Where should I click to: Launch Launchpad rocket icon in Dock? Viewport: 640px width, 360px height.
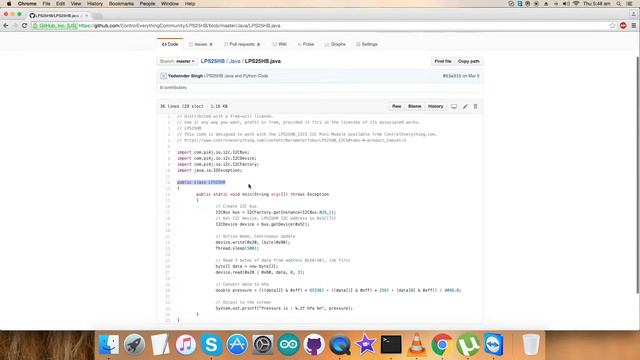coord(134,344)
